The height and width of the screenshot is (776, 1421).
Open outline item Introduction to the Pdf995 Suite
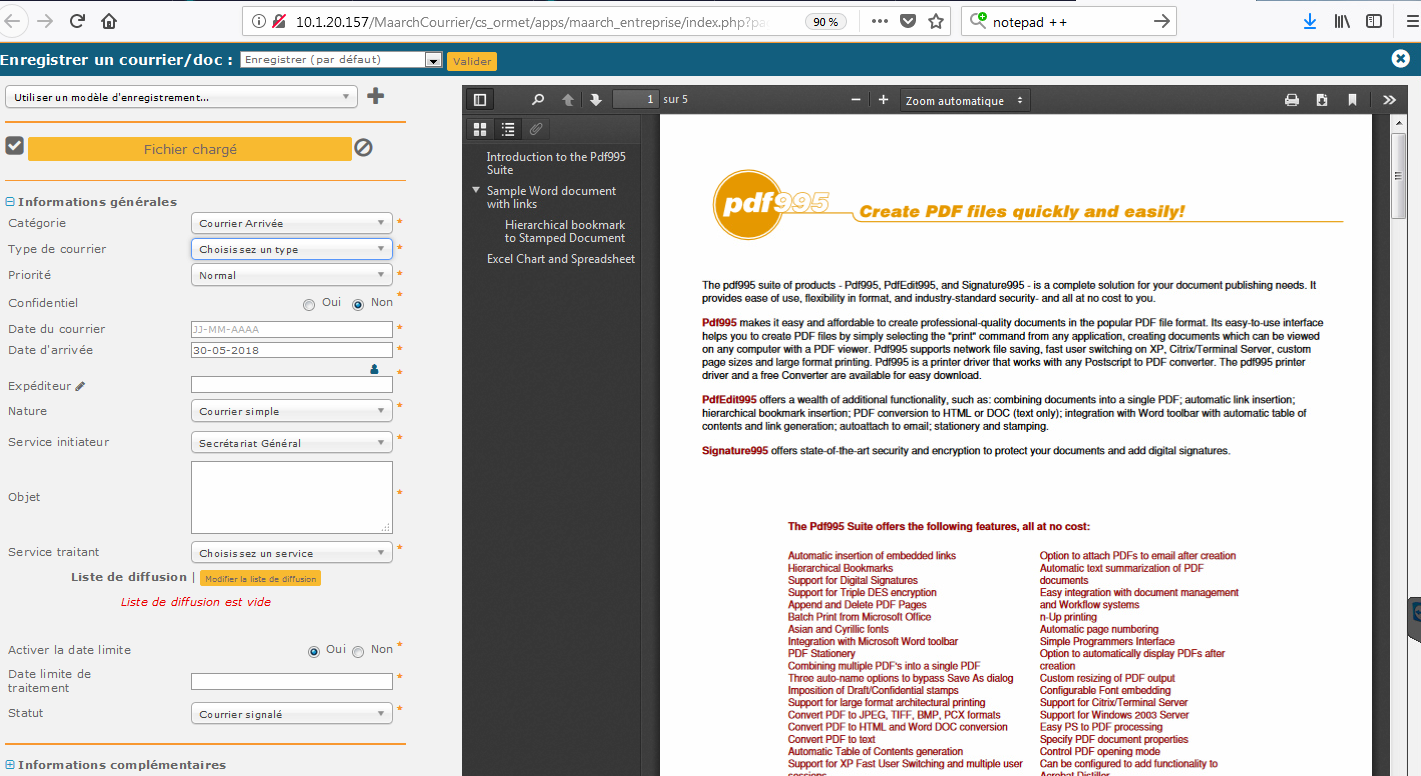556,163
